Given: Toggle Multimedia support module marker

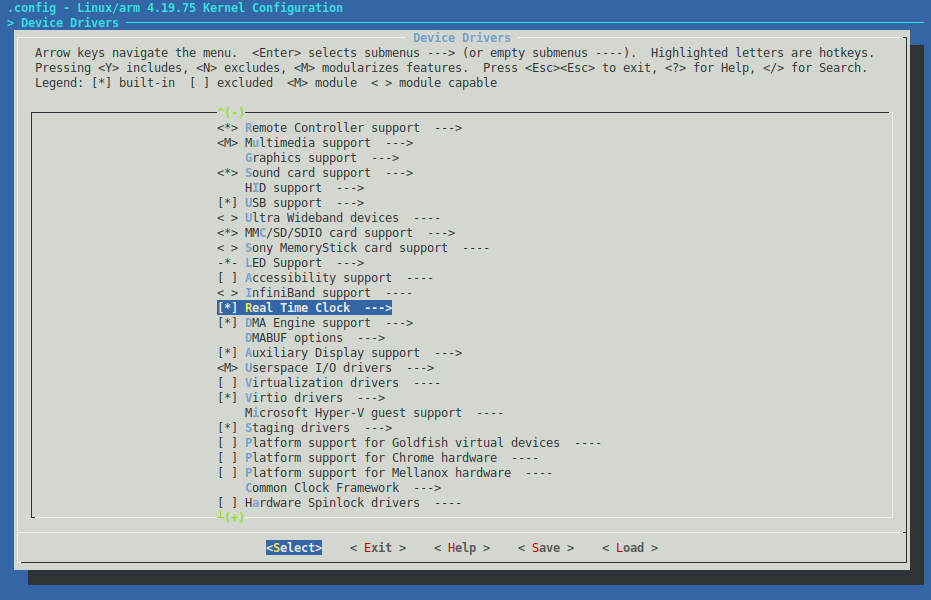Looking at the screenshot, I should (227, 143).
